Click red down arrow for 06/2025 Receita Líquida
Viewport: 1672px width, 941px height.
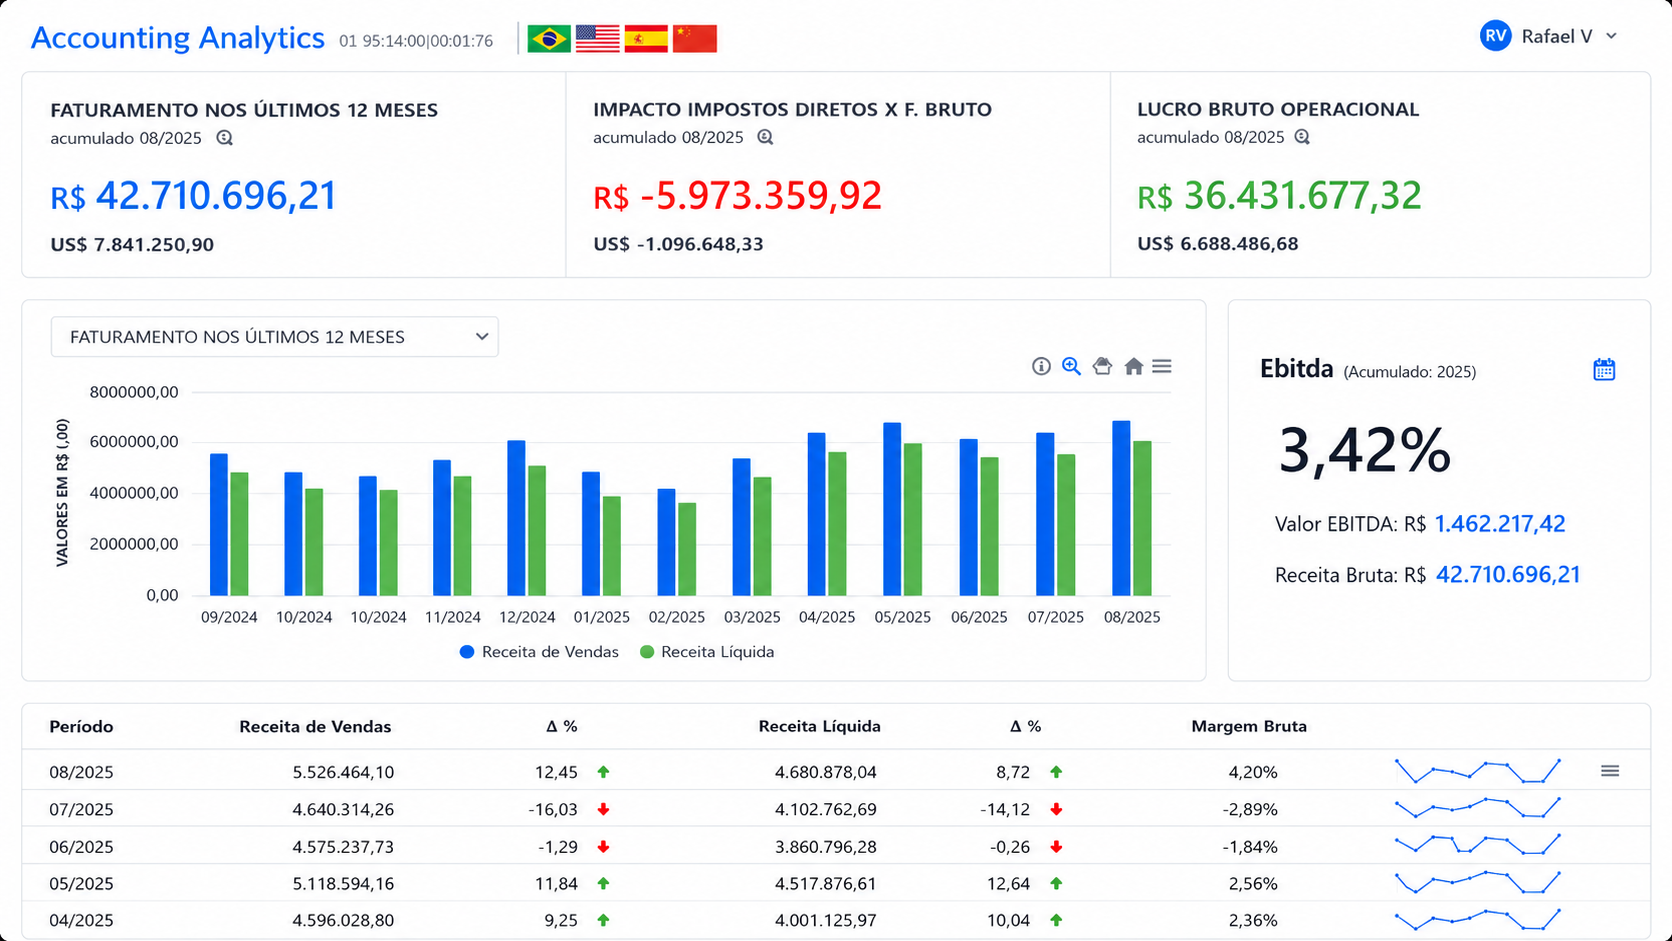1056,846
